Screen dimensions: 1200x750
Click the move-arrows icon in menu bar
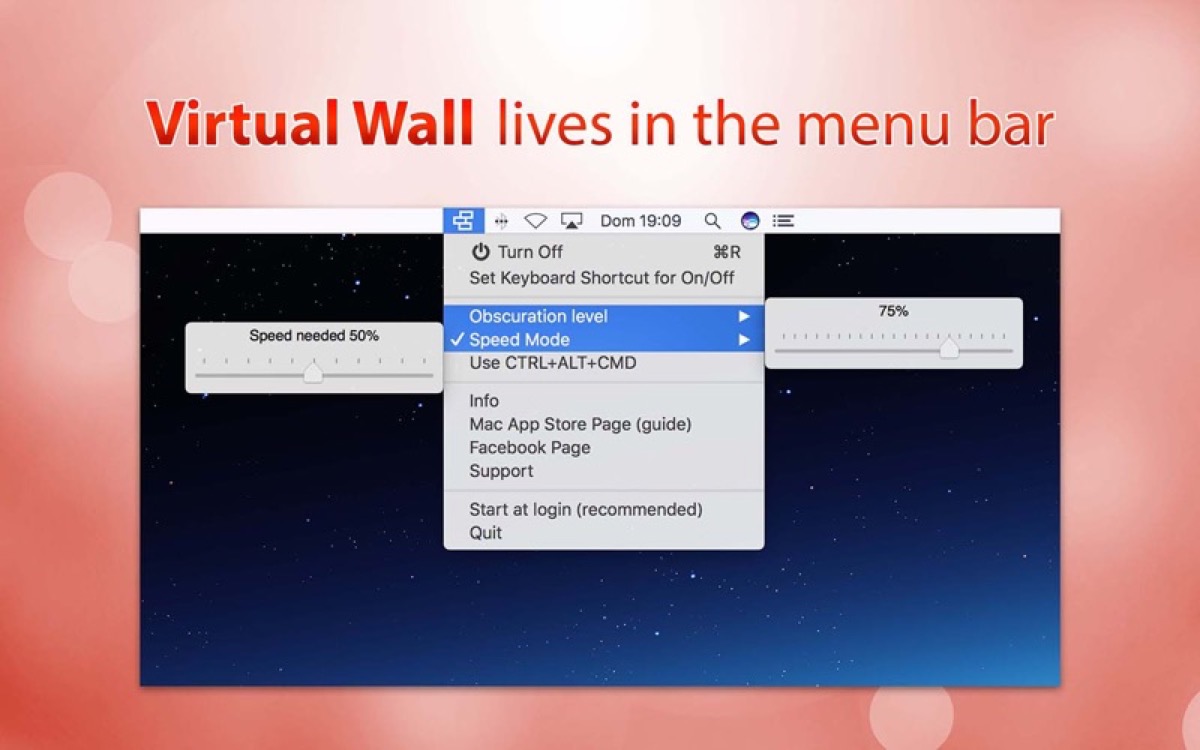[x=502, y=221]
